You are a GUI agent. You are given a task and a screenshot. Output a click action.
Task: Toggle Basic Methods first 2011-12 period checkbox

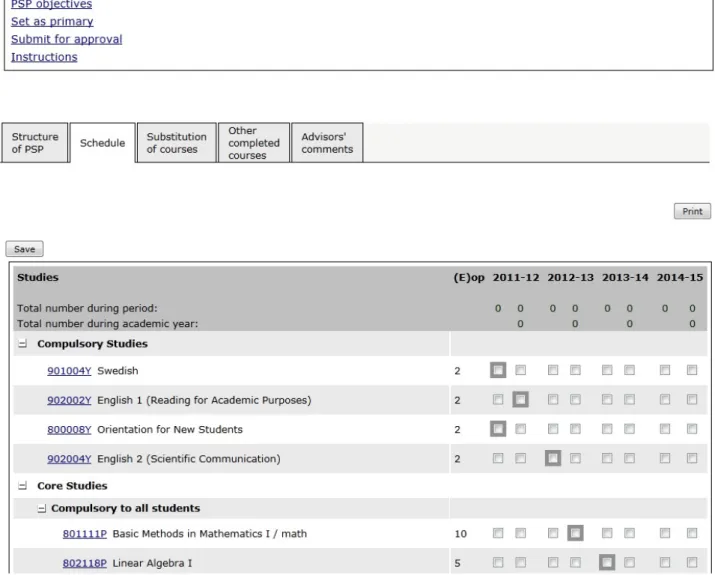point(498,533)
